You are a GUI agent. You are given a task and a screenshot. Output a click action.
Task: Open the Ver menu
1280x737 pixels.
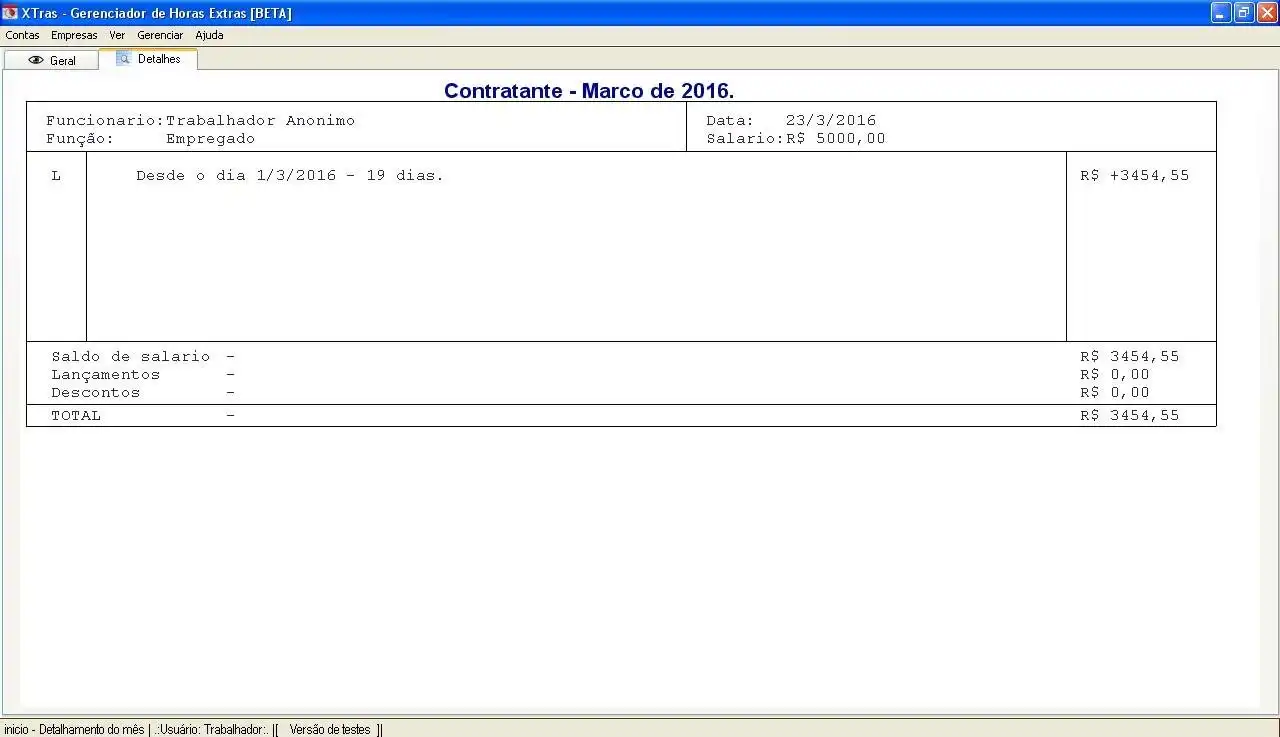click(x=117, y=35)
